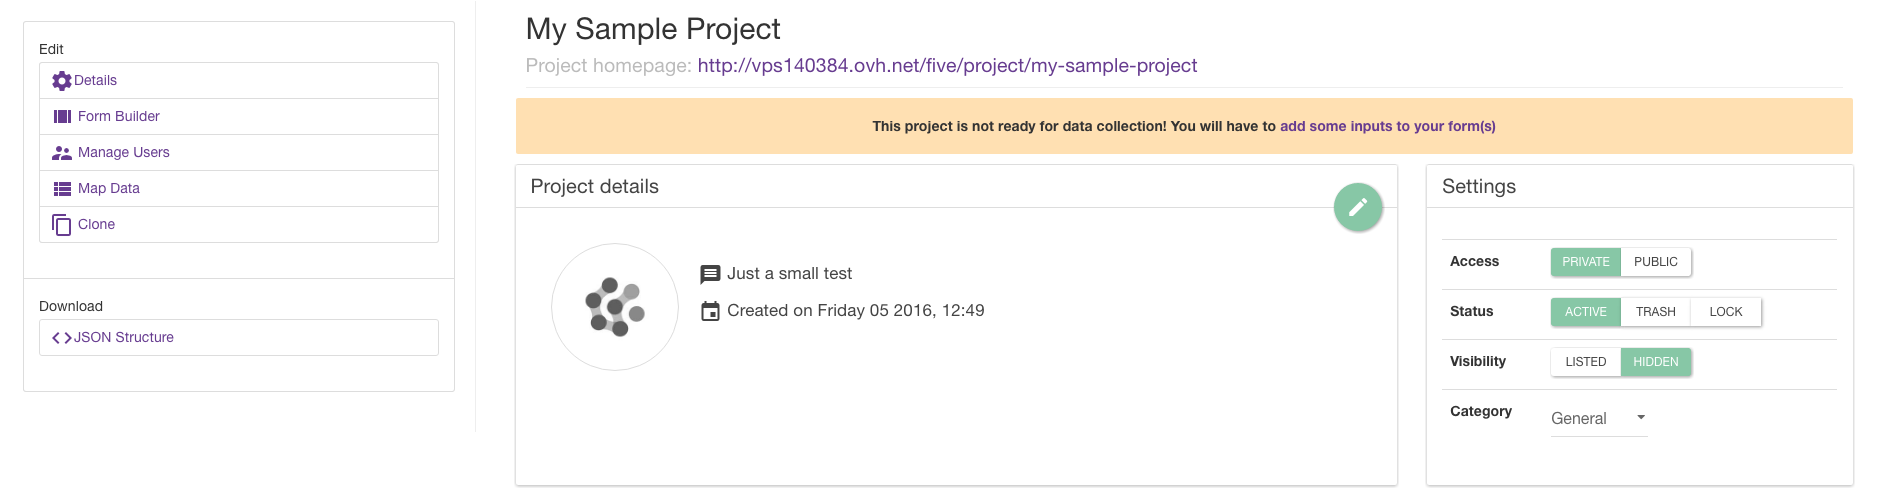Click the Manage Users people icon
This screenshot has height=504, width=1882.
click(x=62, y=153)
